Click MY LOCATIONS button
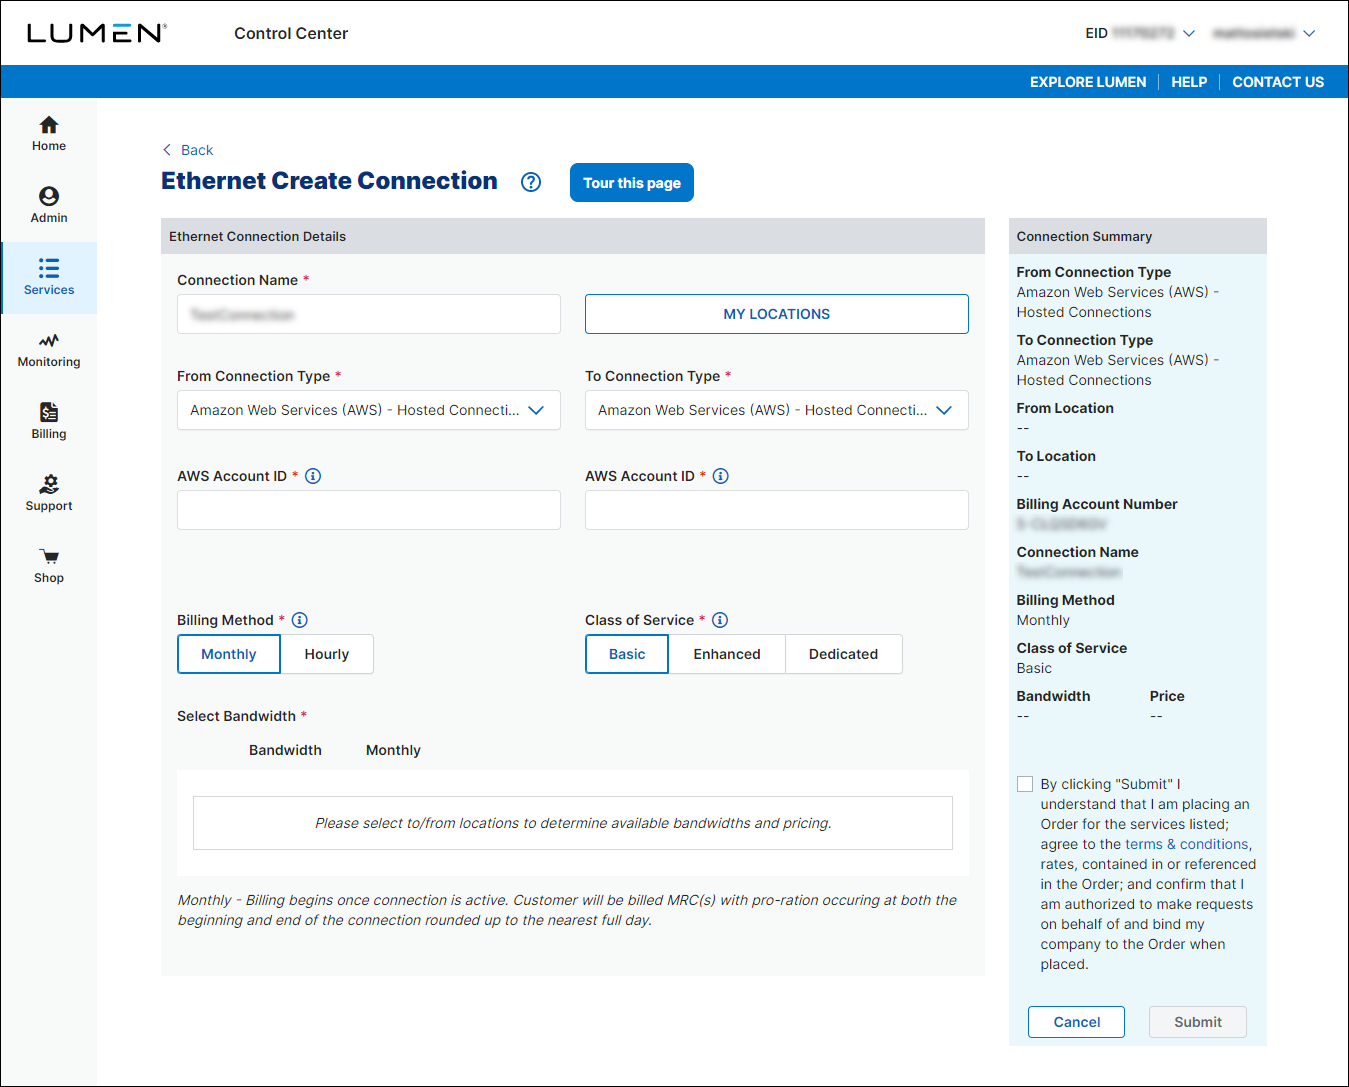1349x1087 pixels. [776, 314]
